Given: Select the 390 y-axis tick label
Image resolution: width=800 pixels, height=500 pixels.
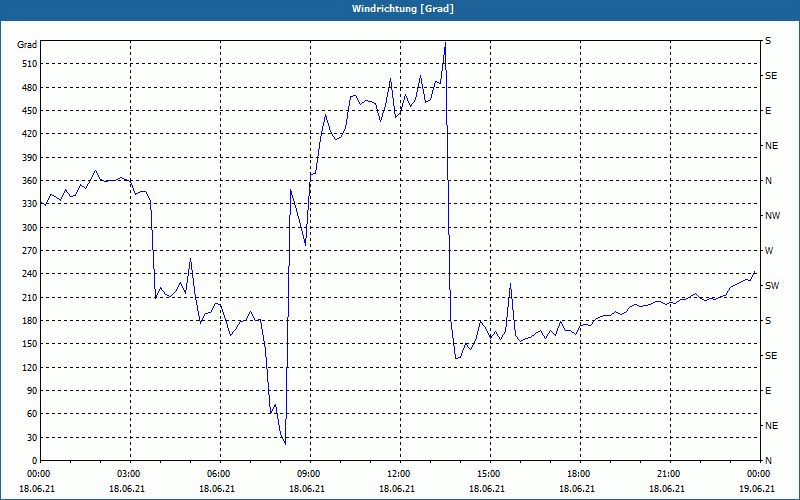Looking at the screenshot, I should 30,157.
